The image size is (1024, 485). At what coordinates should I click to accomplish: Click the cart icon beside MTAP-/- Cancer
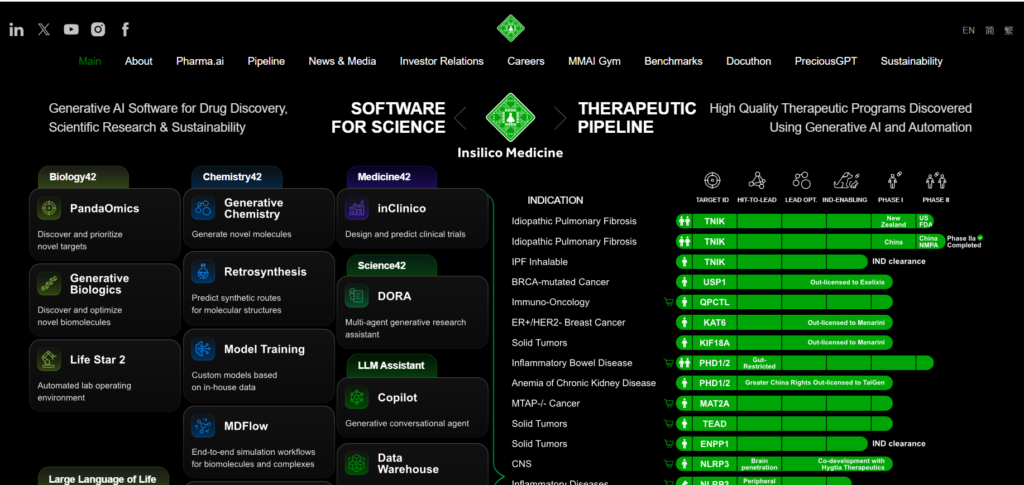668,403
